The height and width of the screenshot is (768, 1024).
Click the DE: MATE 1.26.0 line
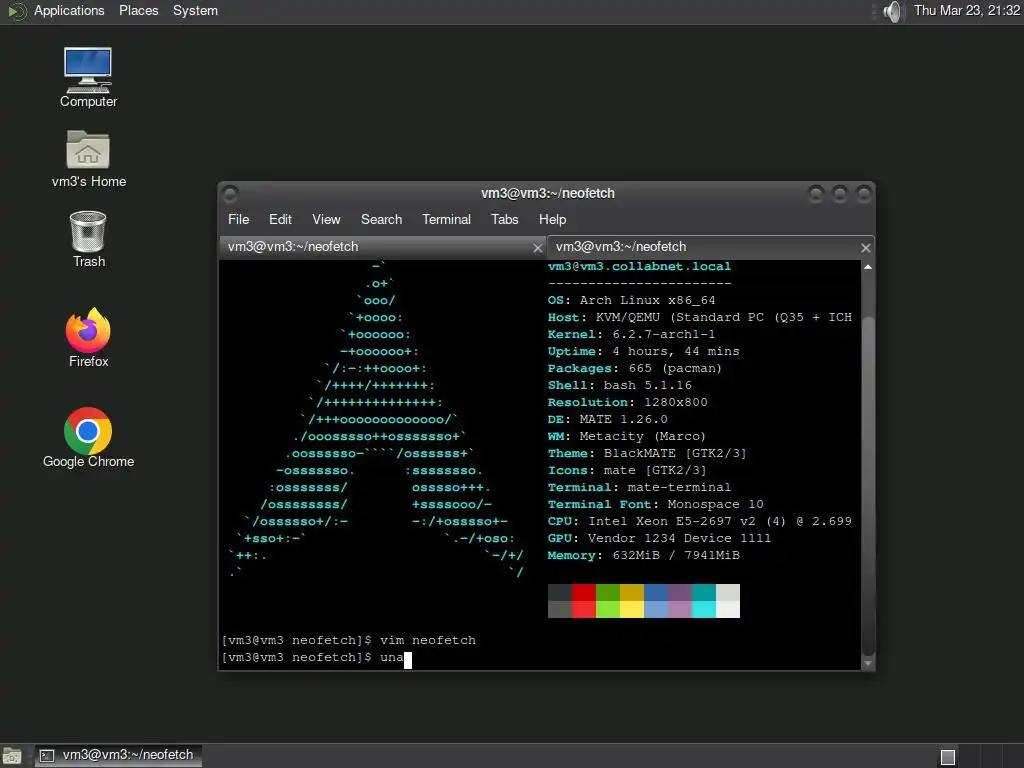pos(607,419)
